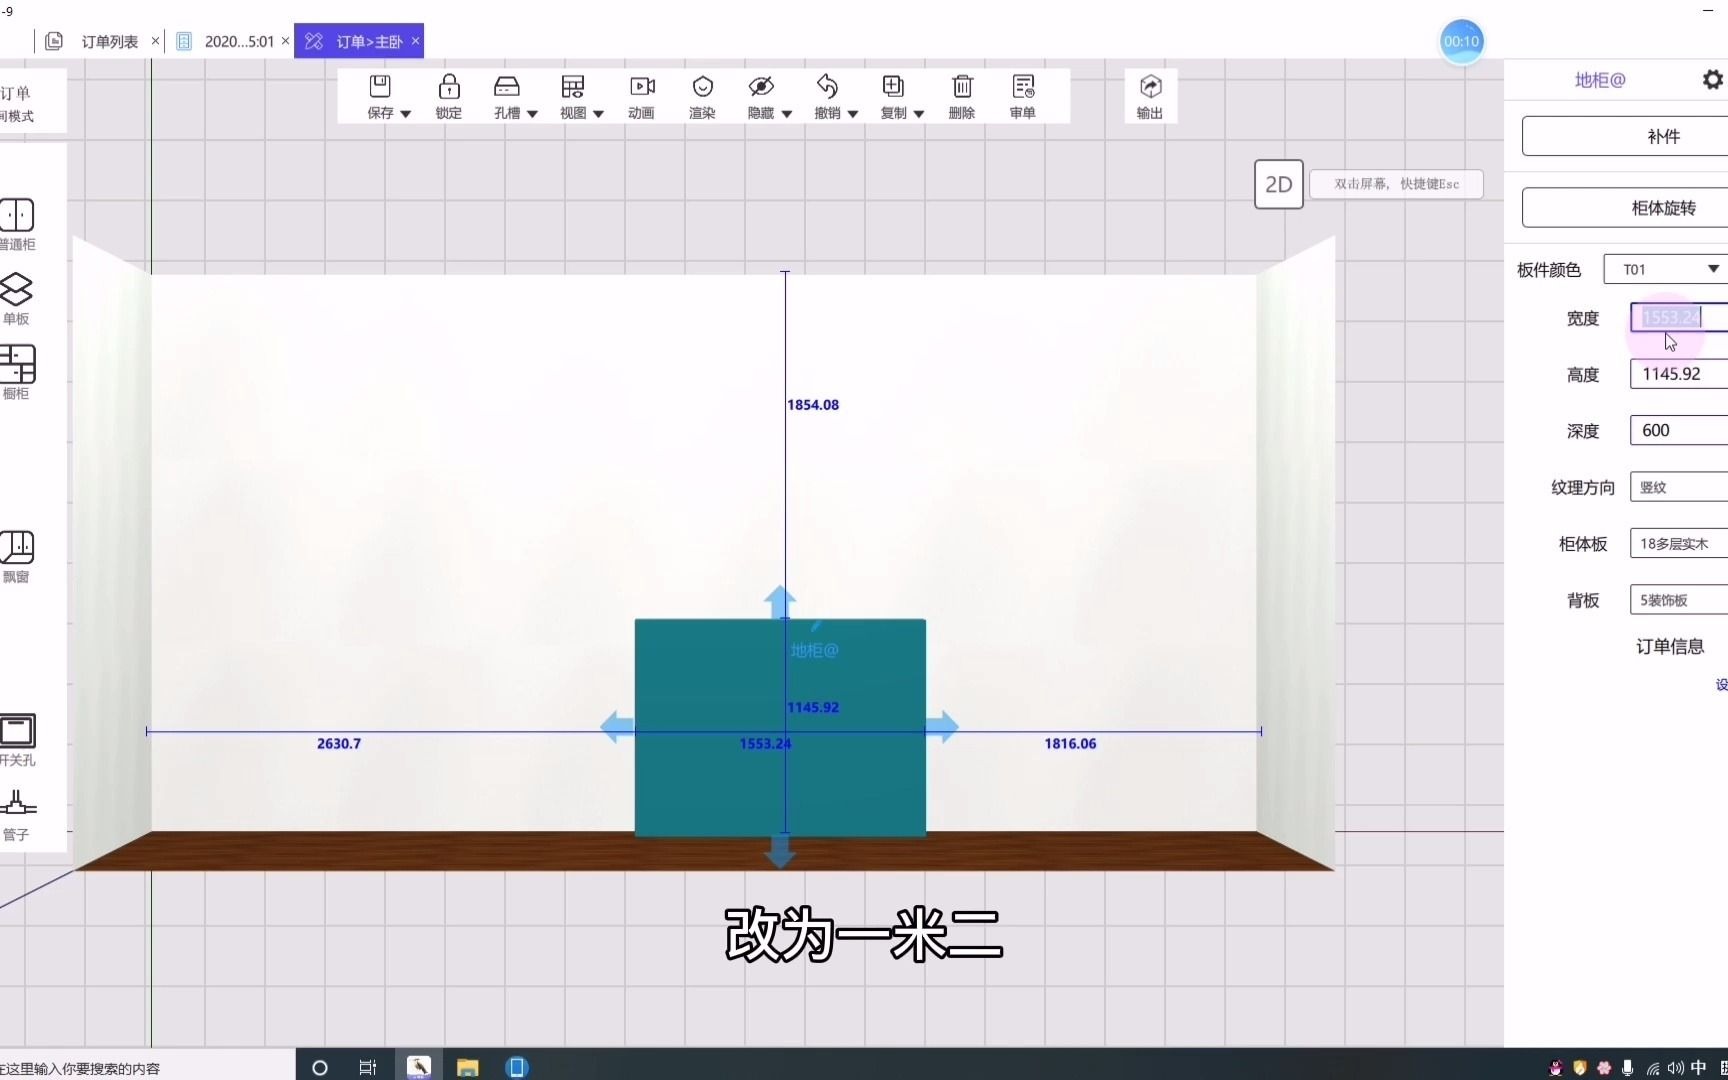Click the Windows search box in taskbar
Screen dimensions: 1728x1080
tap(148, 1067)
